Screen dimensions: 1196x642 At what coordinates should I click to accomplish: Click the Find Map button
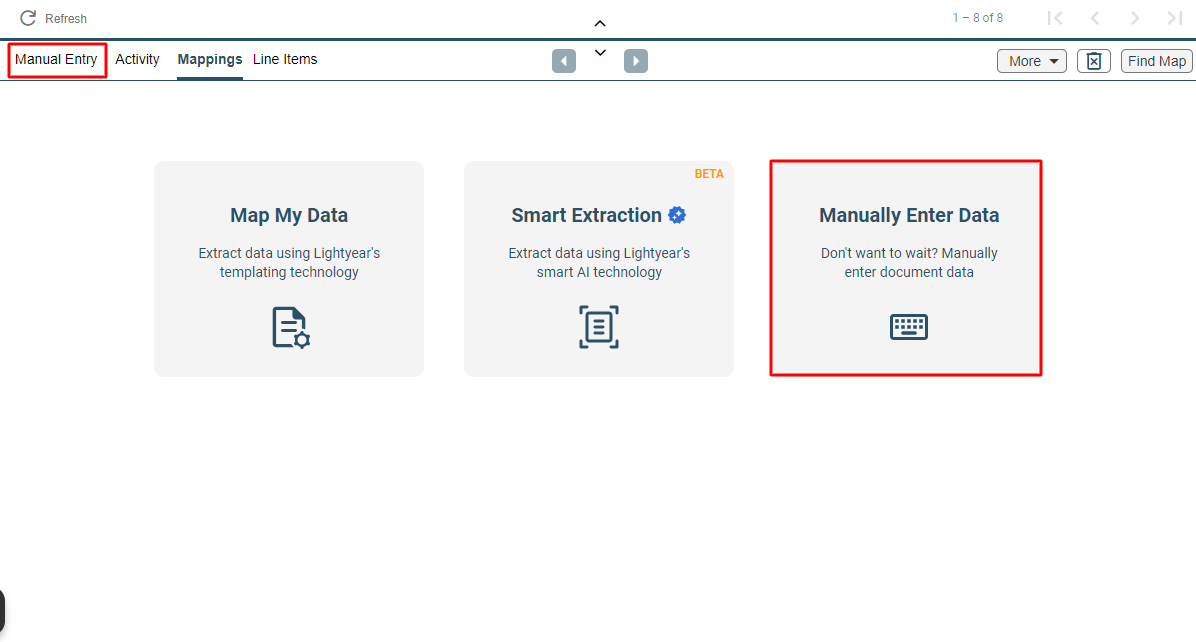tap(1156, 61)
